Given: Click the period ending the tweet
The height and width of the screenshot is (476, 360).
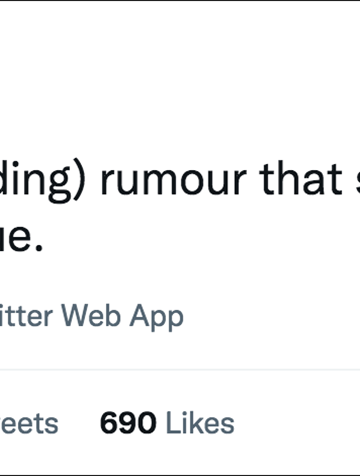Looking at the screenshot, I should [39, 249].
